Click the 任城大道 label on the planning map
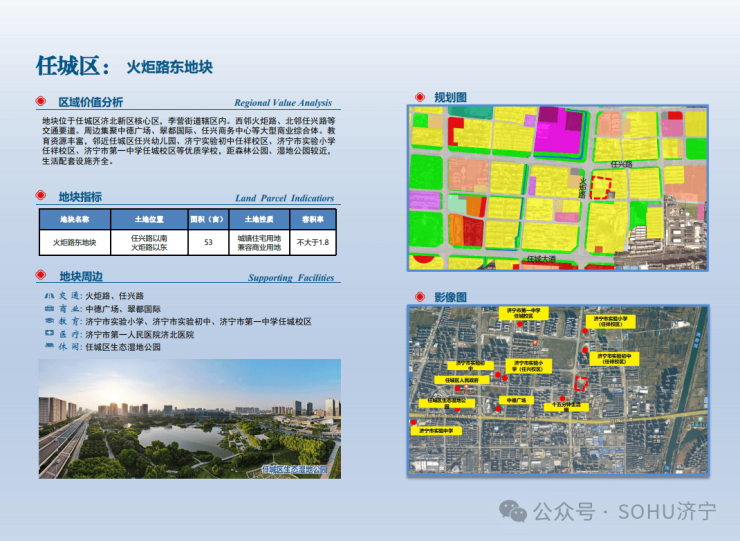The image size is (740, 541). tap(541, 259)
